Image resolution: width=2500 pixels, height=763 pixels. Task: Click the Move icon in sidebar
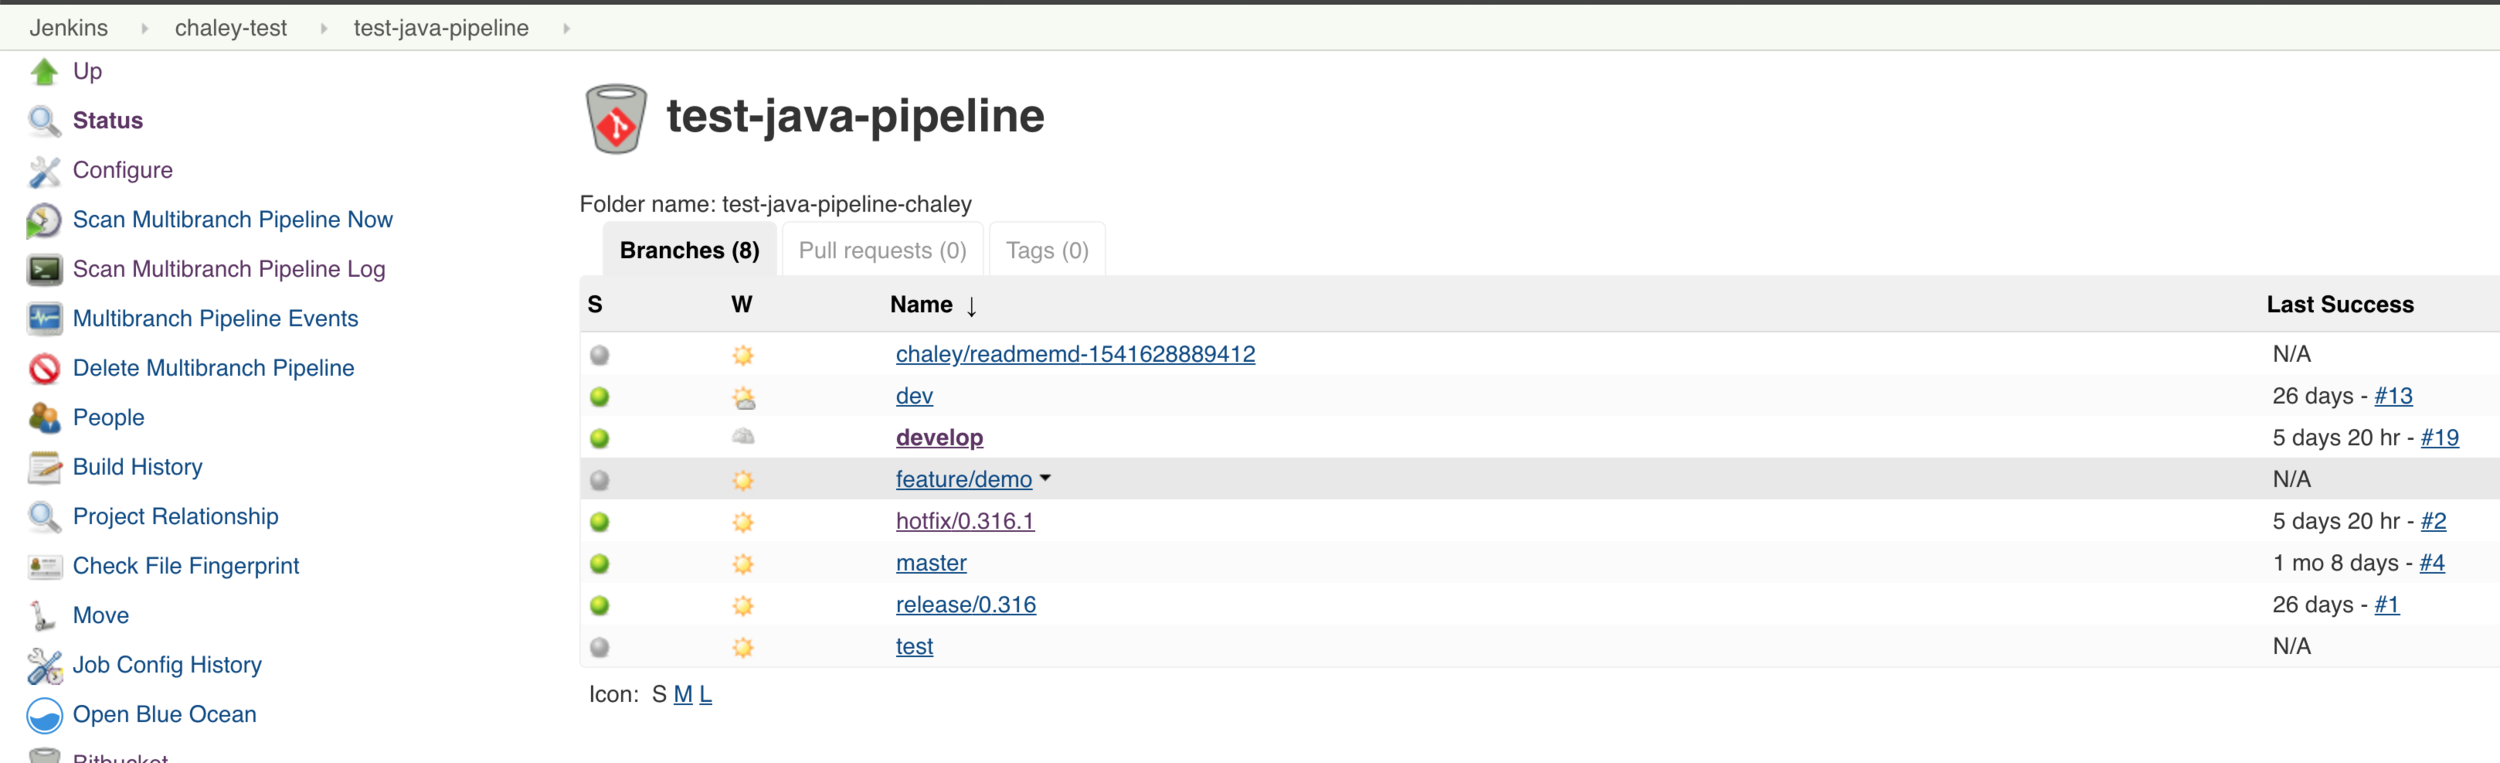pyautogui.click(x=42, y=616)
